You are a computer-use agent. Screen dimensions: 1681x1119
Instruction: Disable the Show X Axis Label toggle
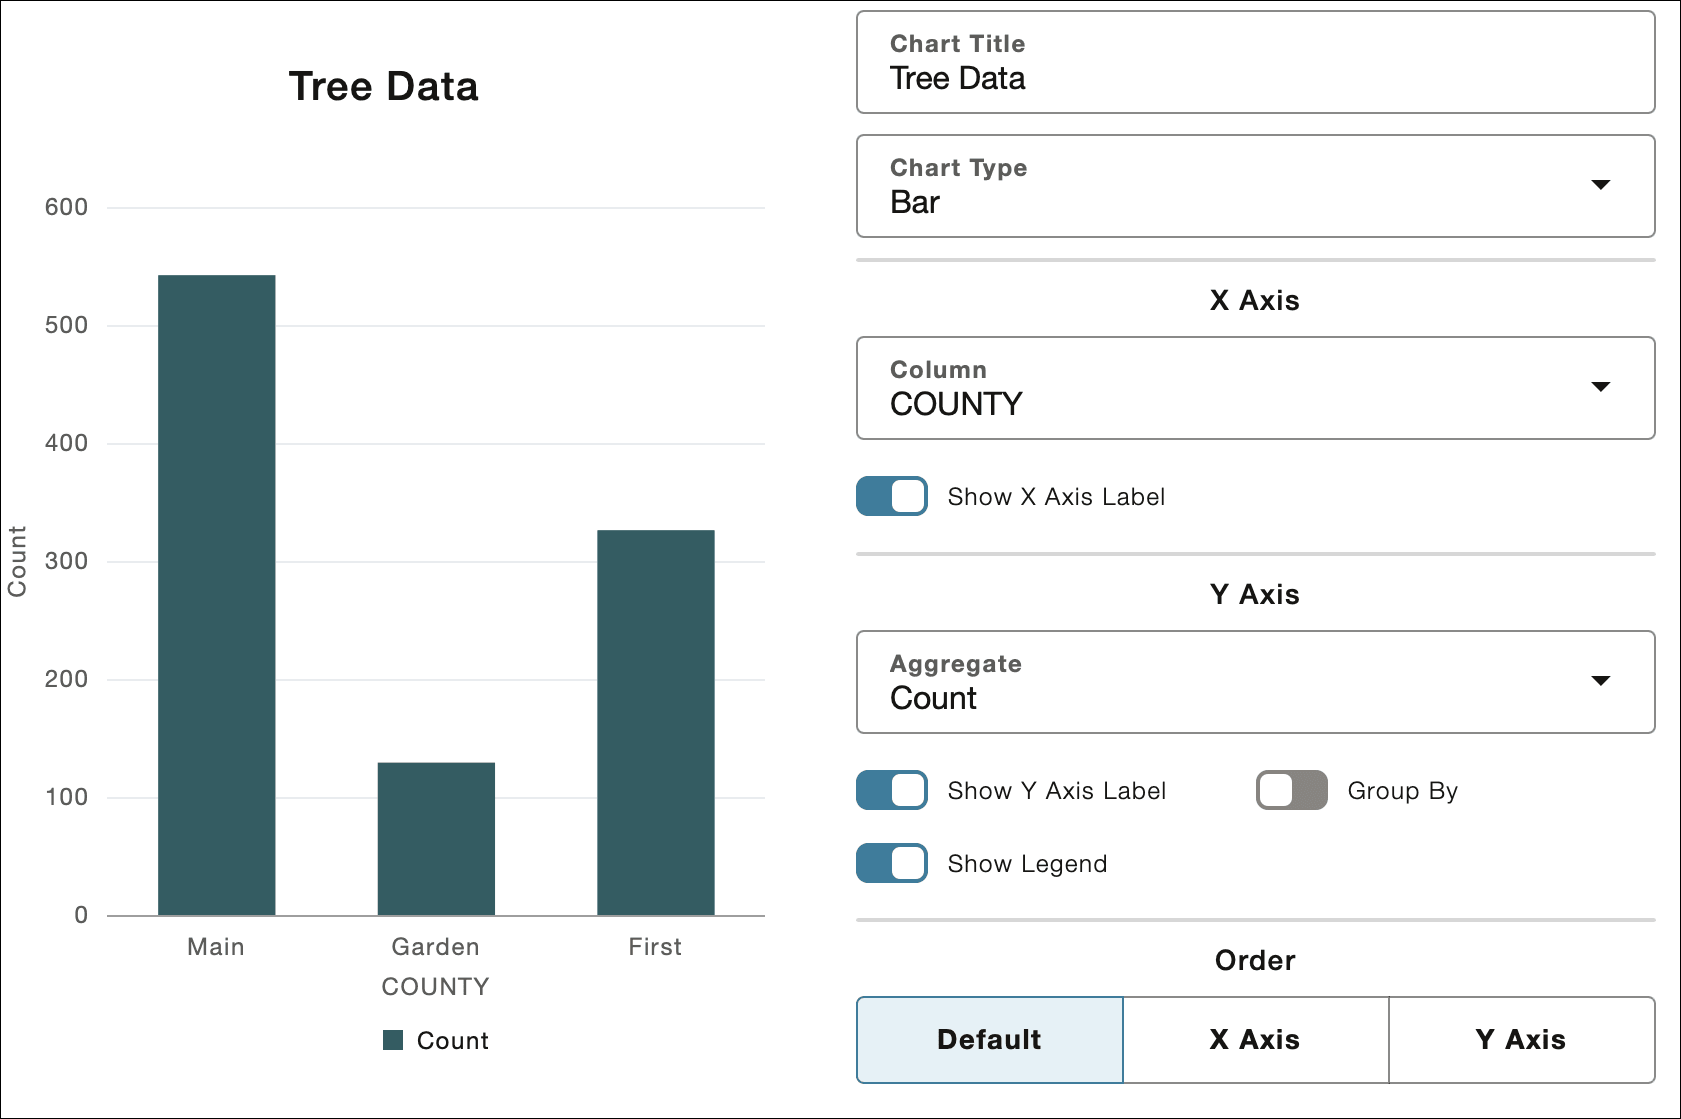point(891,496)
